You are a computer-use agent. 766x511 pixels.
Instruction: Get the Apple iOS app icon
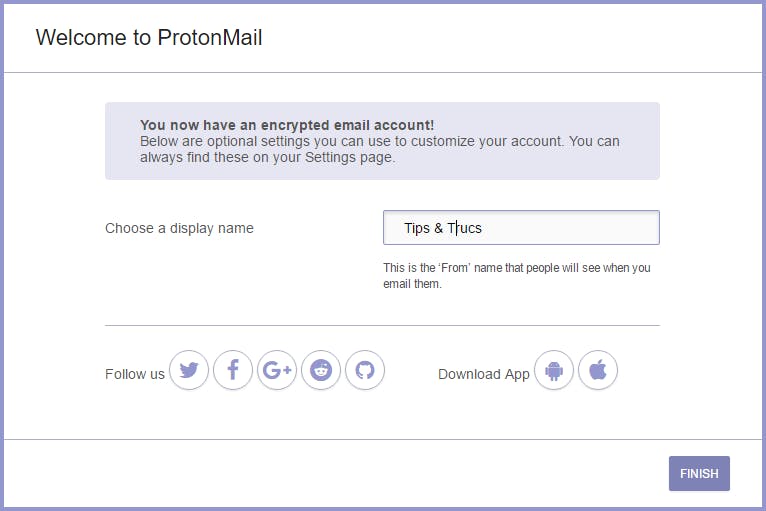pyautogui.click(x=598, y=371)
